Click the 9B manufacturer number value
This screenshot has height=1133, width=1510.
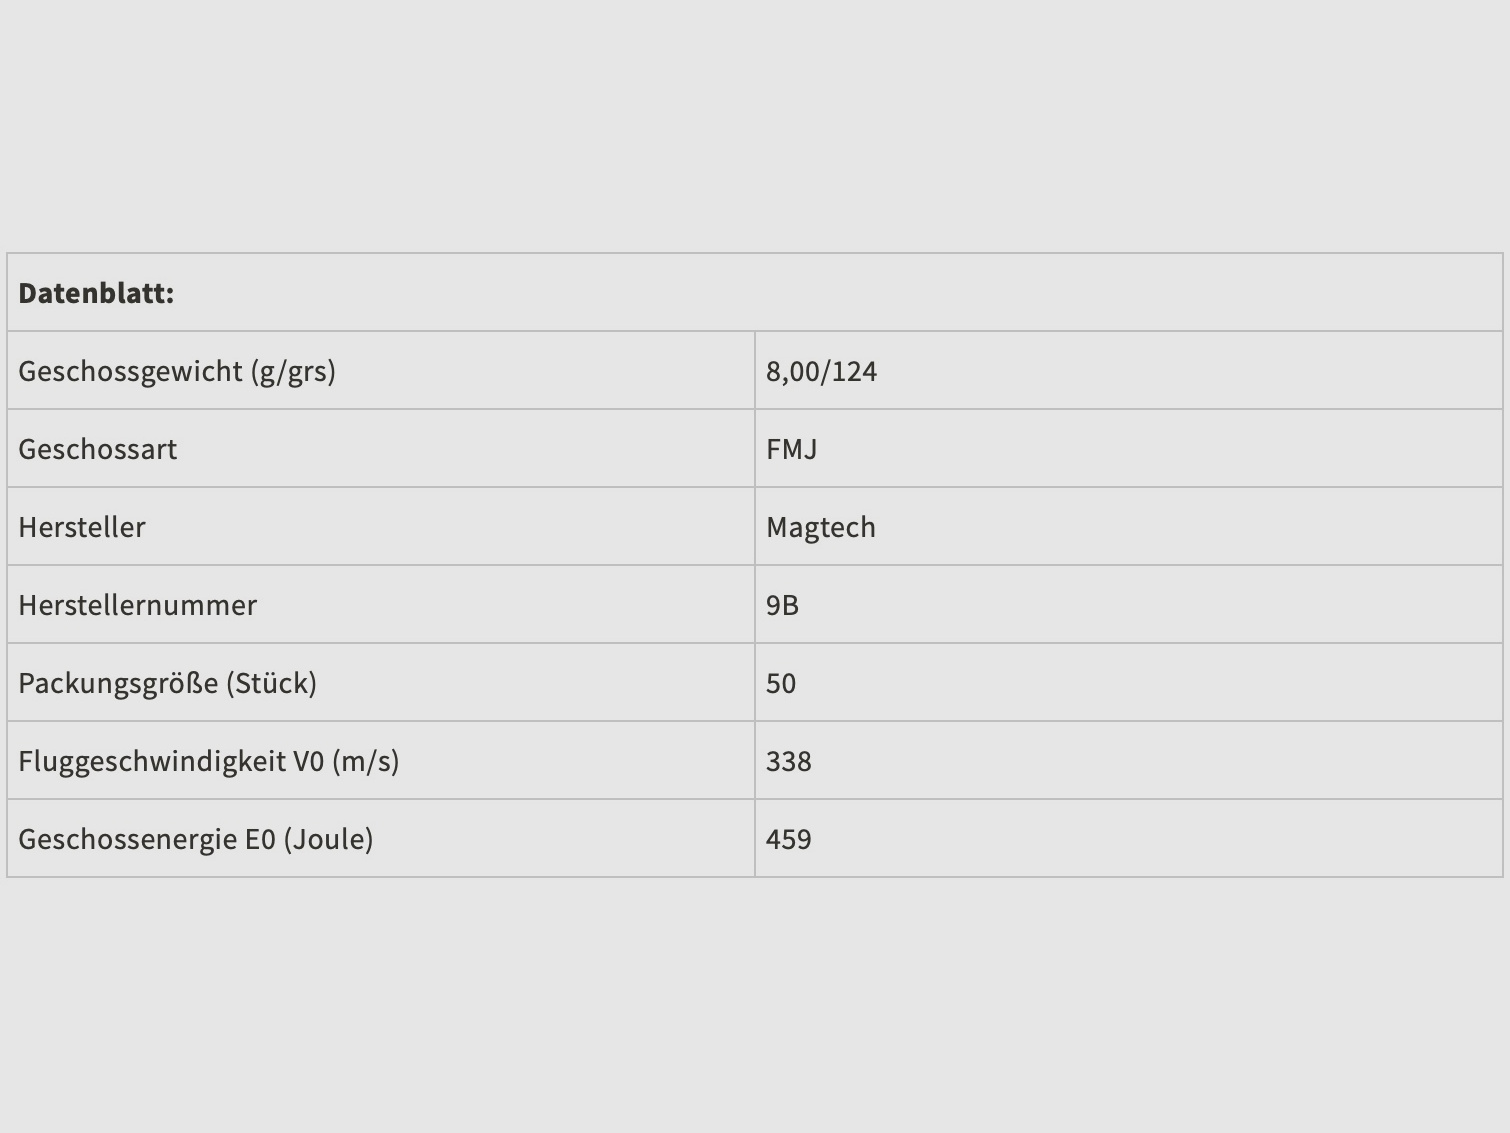pos(782,605)
